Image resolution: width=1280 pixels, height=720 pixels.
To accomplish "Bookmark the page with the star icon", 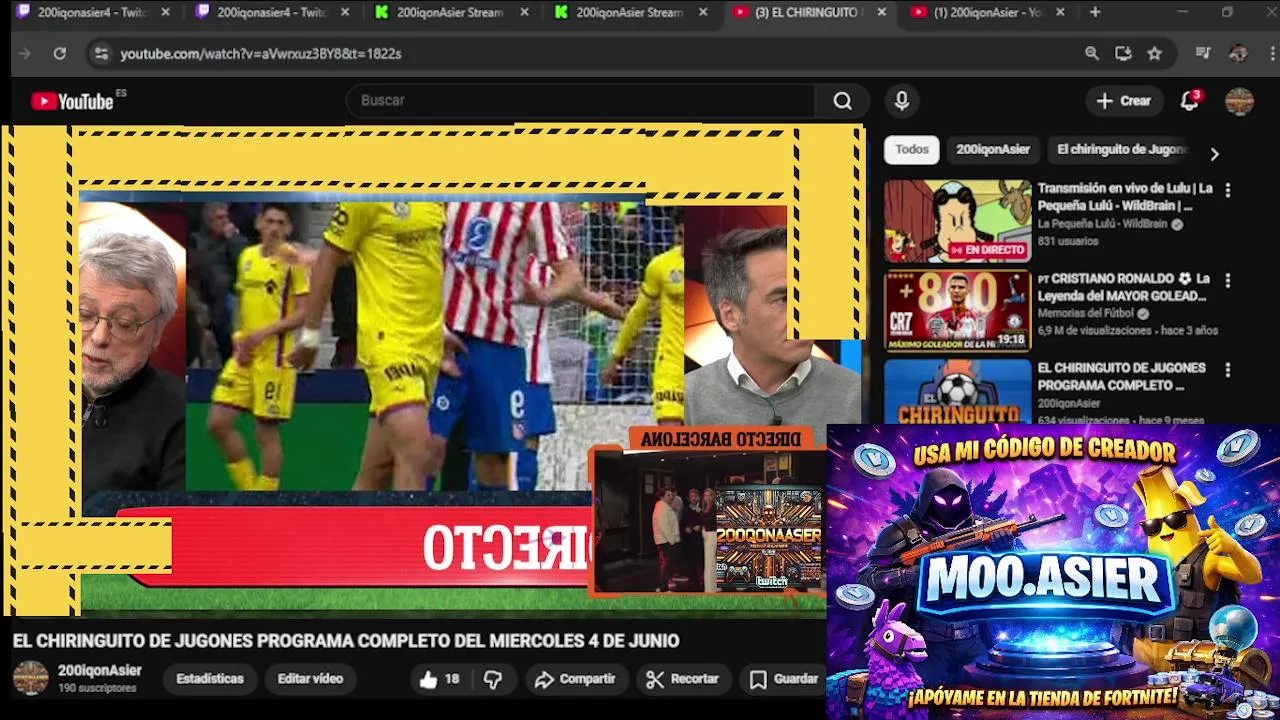I will point(1155,53).
